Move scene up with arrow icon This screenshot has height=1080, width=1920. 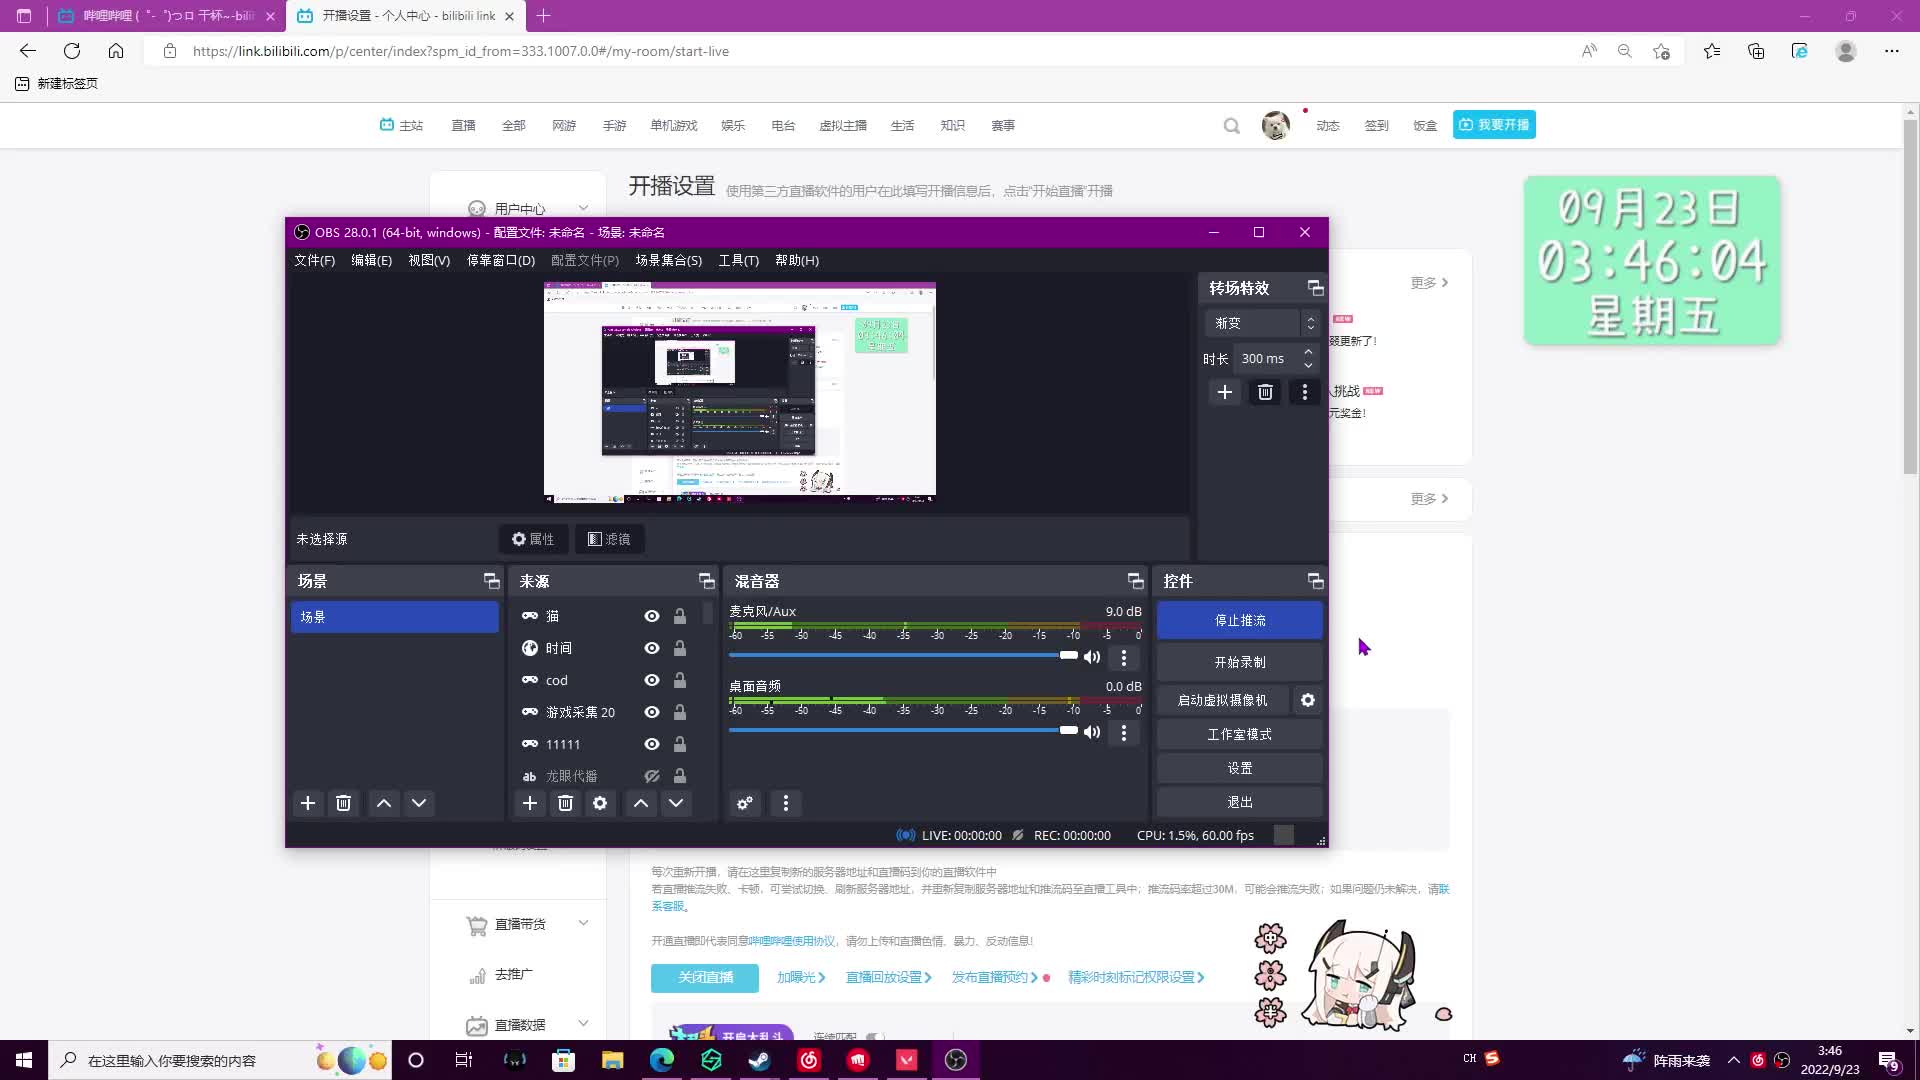384,803
